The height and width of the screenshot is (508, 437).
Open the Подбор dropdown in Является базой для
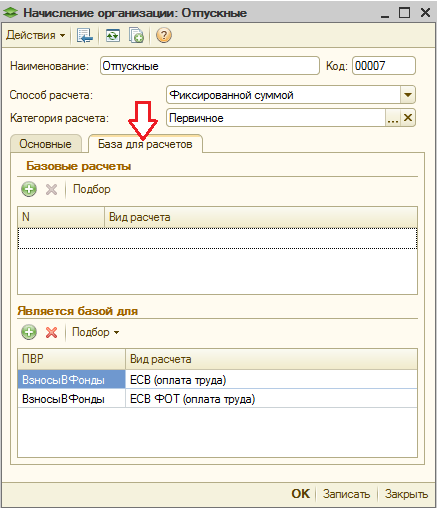click(x=95, y=332)
